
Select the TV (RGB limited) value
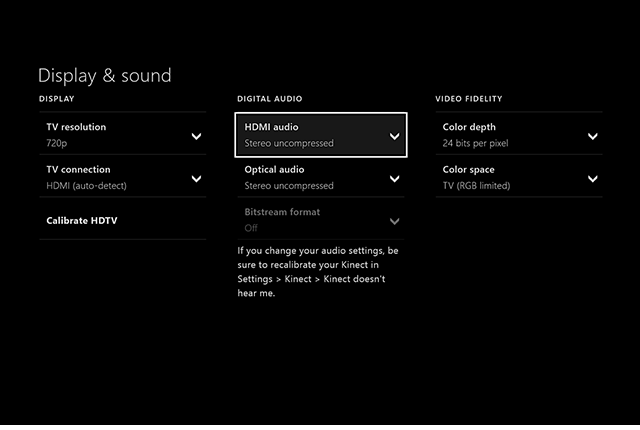tap(476, 186)
